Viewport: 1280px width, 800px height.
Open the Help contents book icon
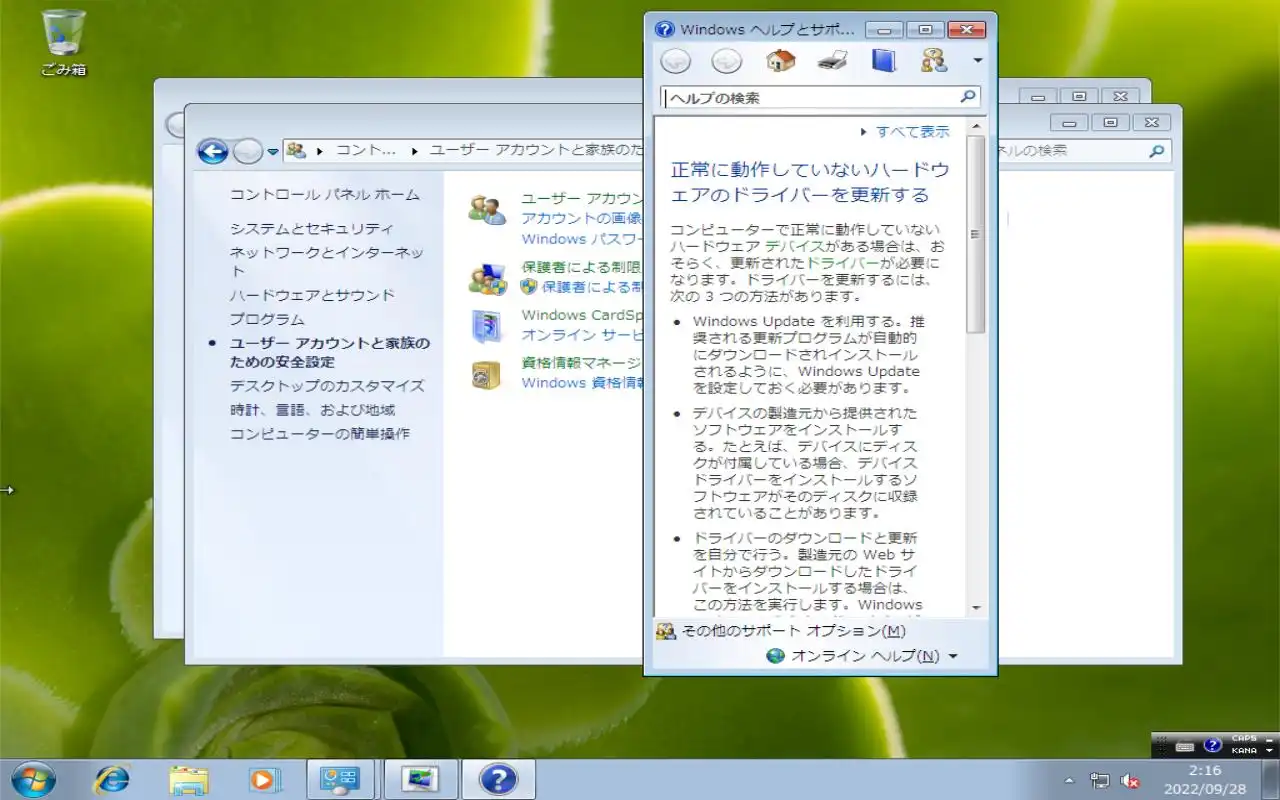(883, 61)
